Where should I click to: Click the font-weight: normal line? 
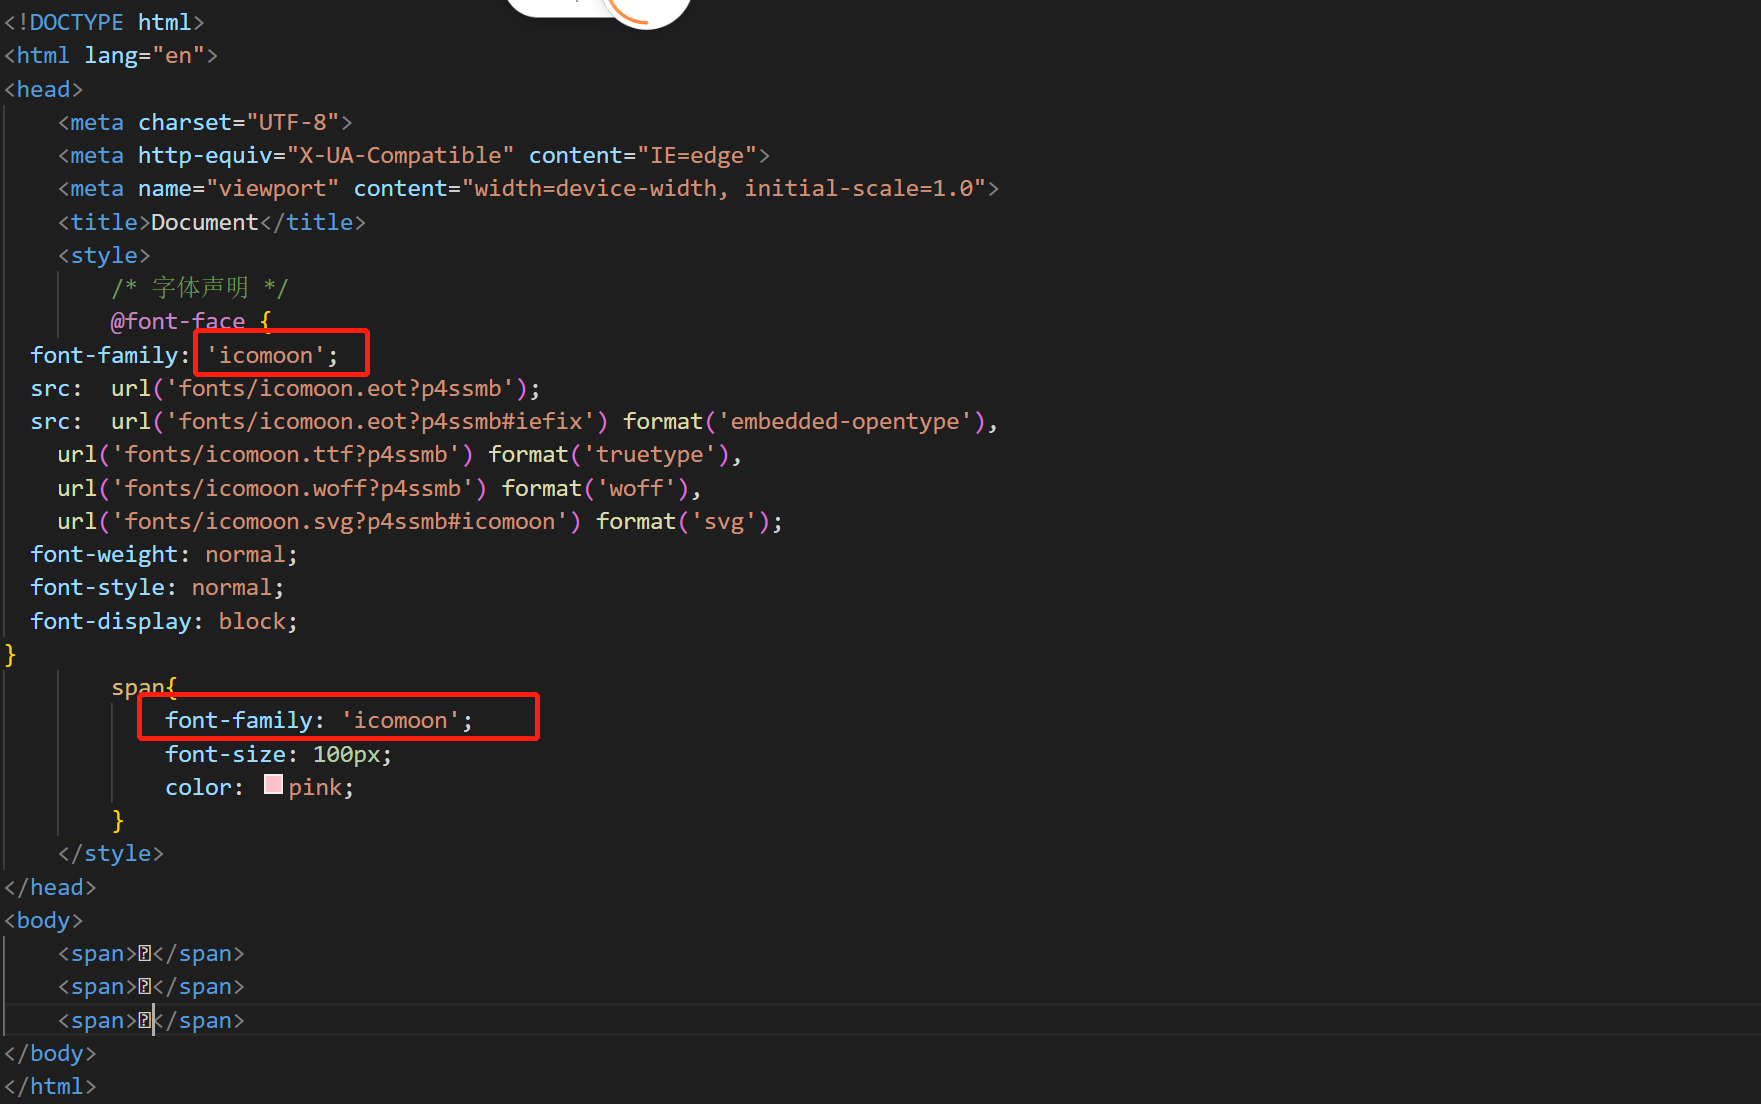click(164, 554)
